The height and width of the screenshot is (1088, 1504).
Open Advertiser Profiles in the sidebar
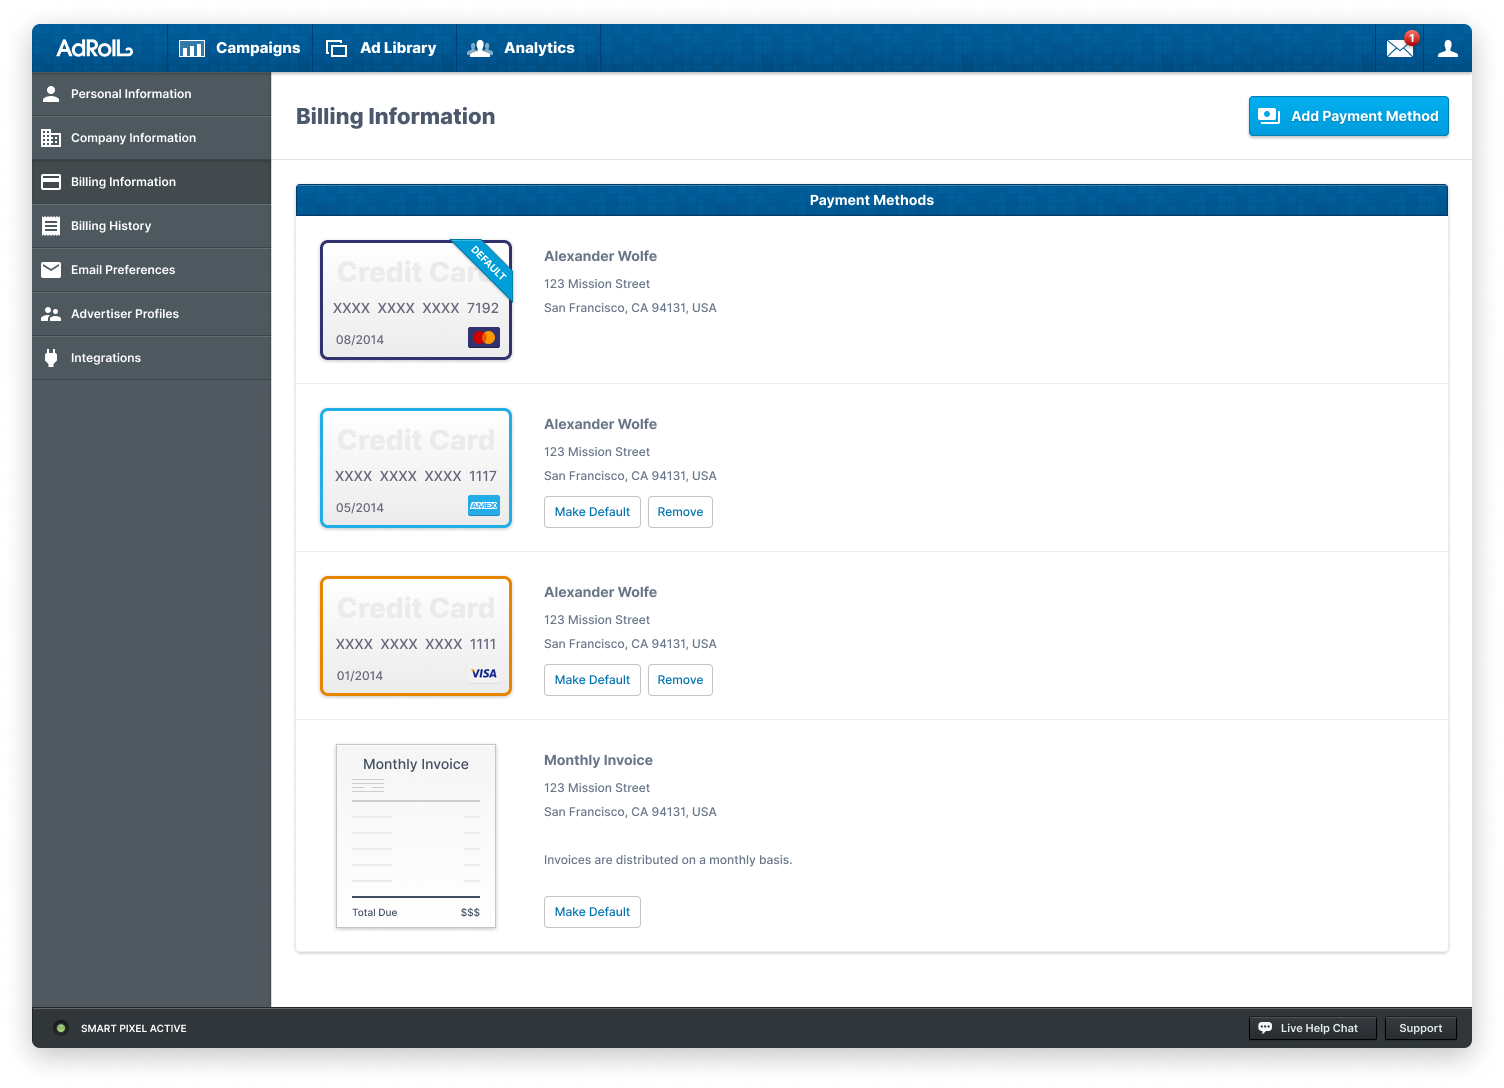point(125,314)
